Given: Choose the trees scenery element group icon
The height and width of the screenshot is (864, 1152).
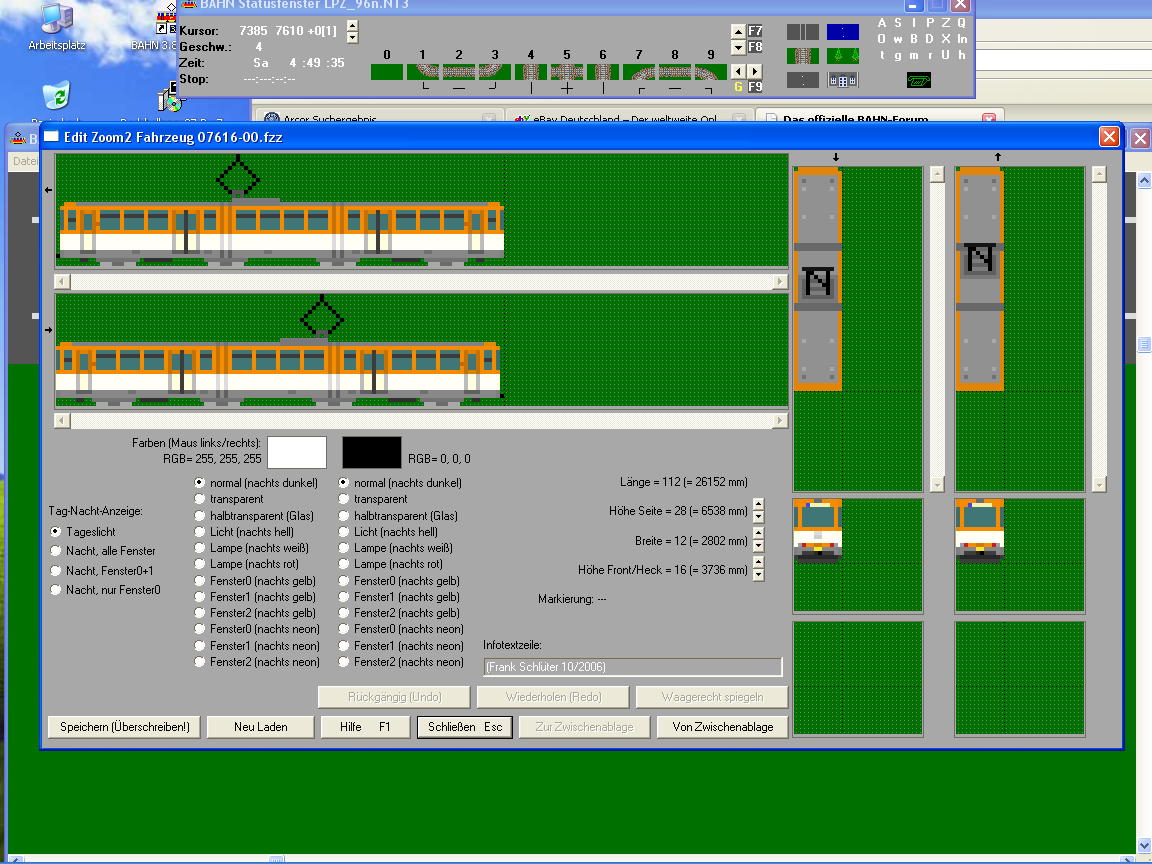Looking at the screenshot, I should [843, 55].
